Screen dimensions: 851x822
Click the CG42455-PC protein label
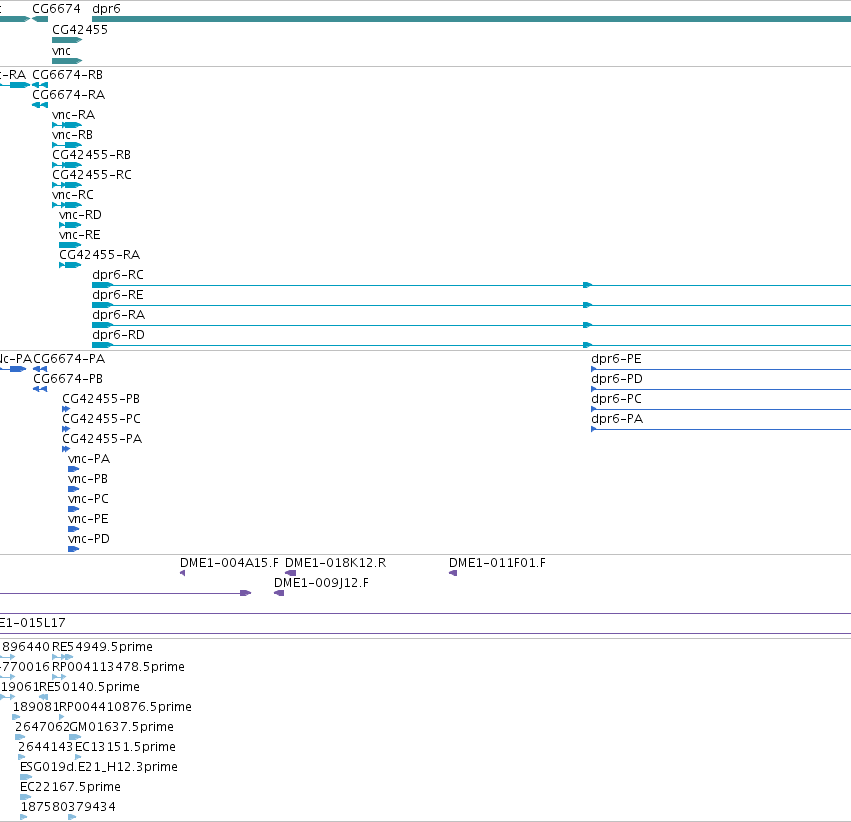click(101, 419)
